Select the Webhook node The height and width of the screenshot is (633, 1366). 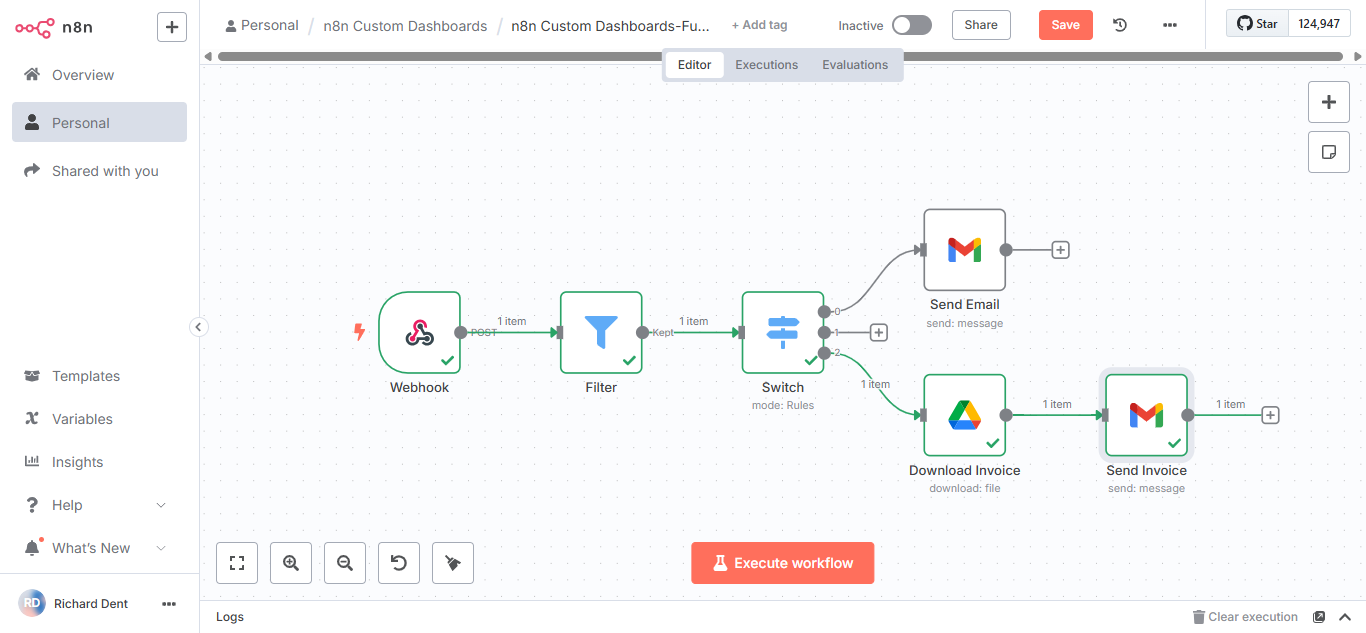(420, 332)
